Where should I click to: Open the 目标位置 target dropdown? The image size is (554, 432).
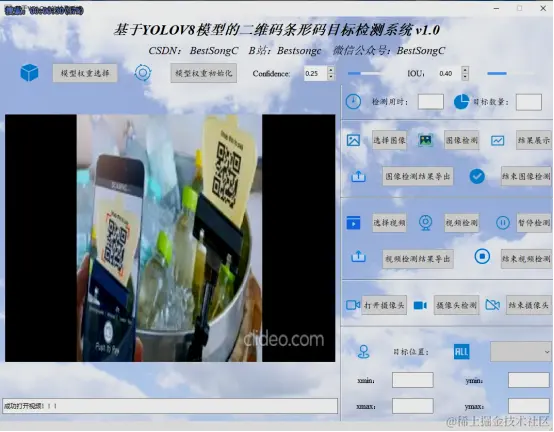[521, 351]
